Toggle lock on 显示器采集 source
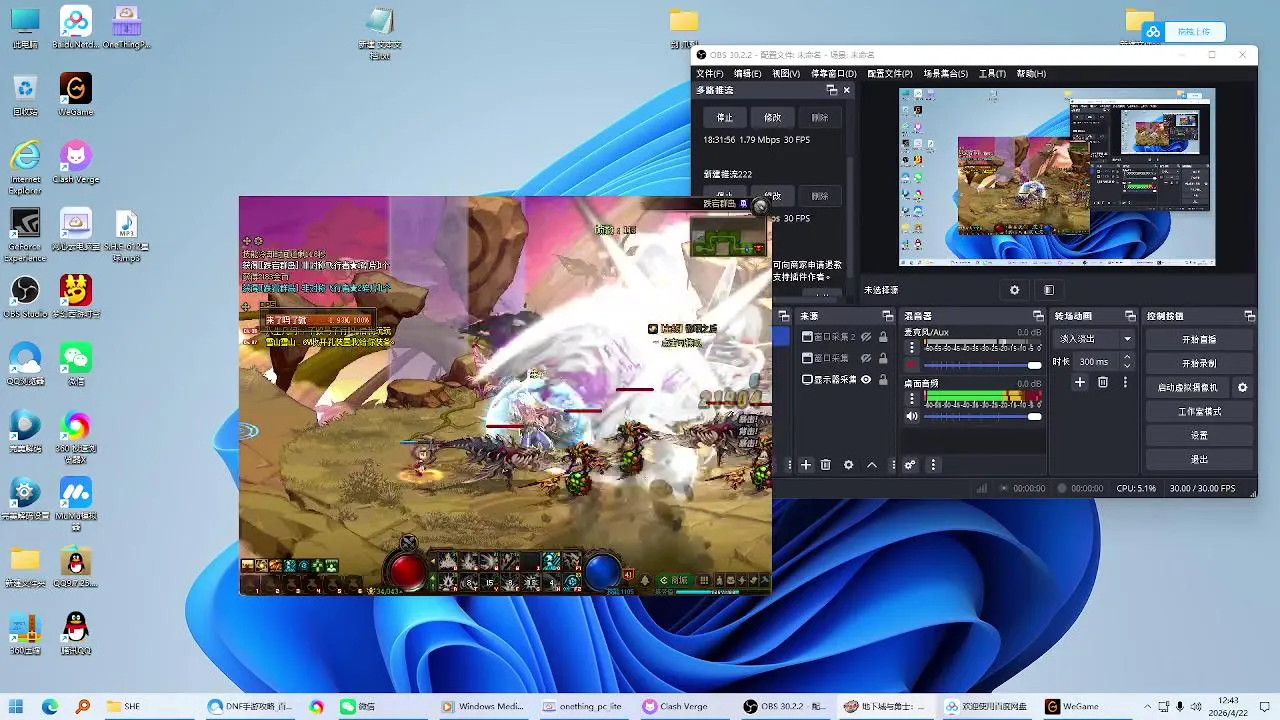The image size is (1280, 720). (x=883, y=380)
